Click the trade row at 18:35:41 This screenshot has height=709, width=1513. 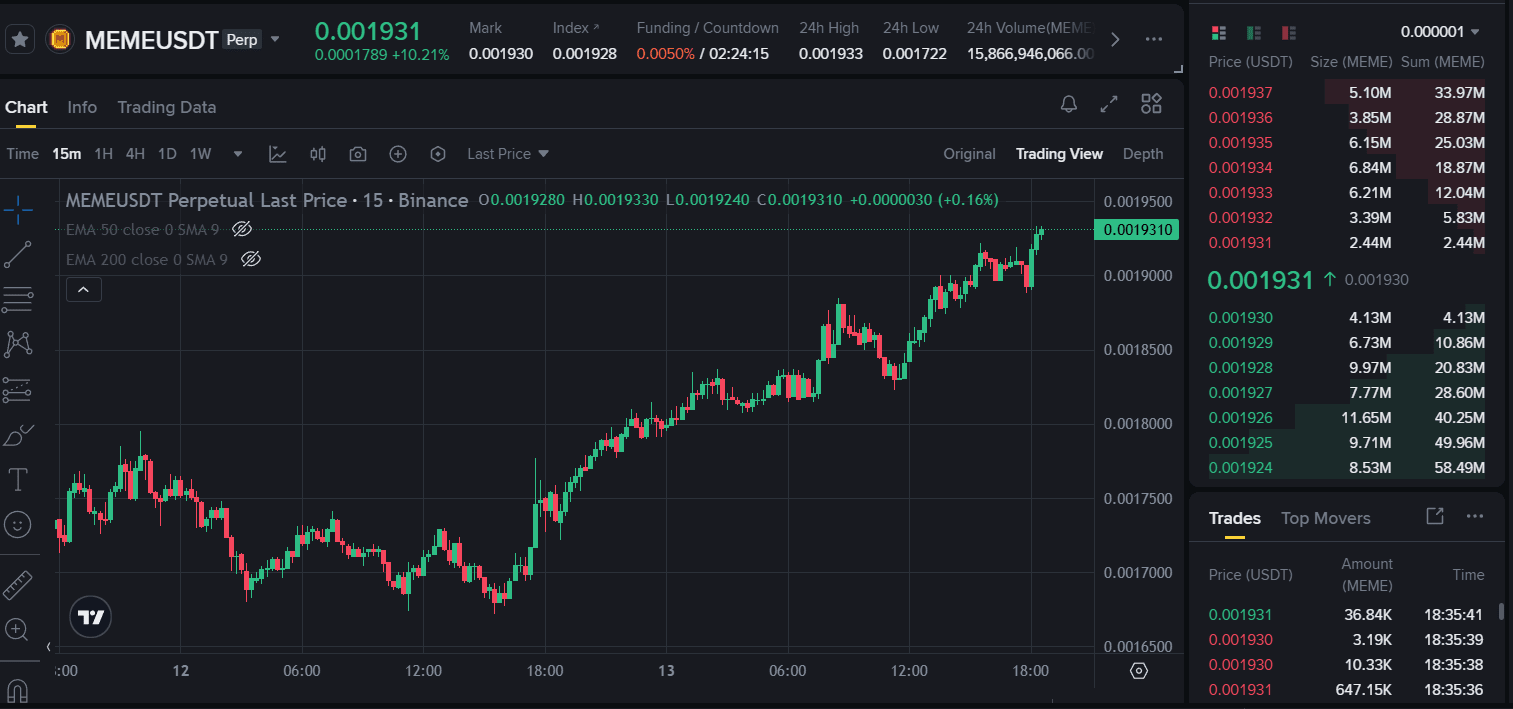pyautogui.click(x=1347, y=615)
